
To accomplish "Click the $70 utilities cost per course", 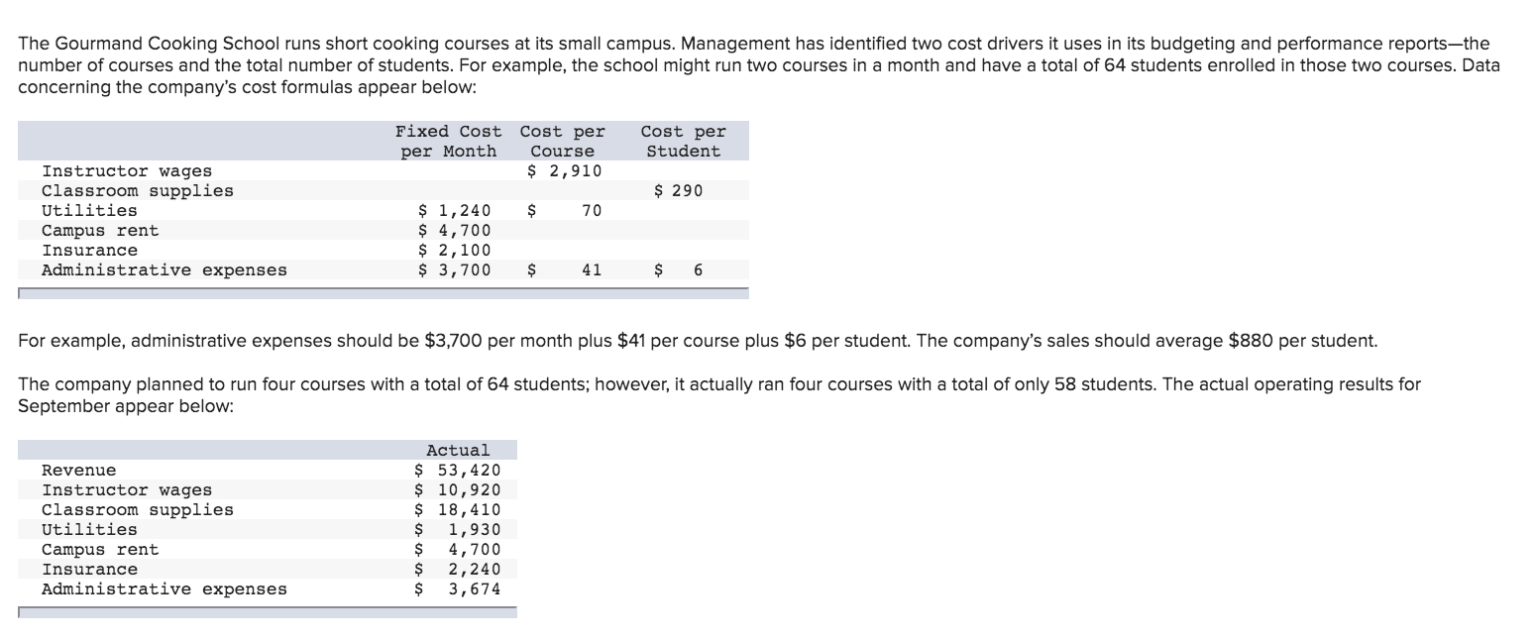I will click(x=590, y=211).
